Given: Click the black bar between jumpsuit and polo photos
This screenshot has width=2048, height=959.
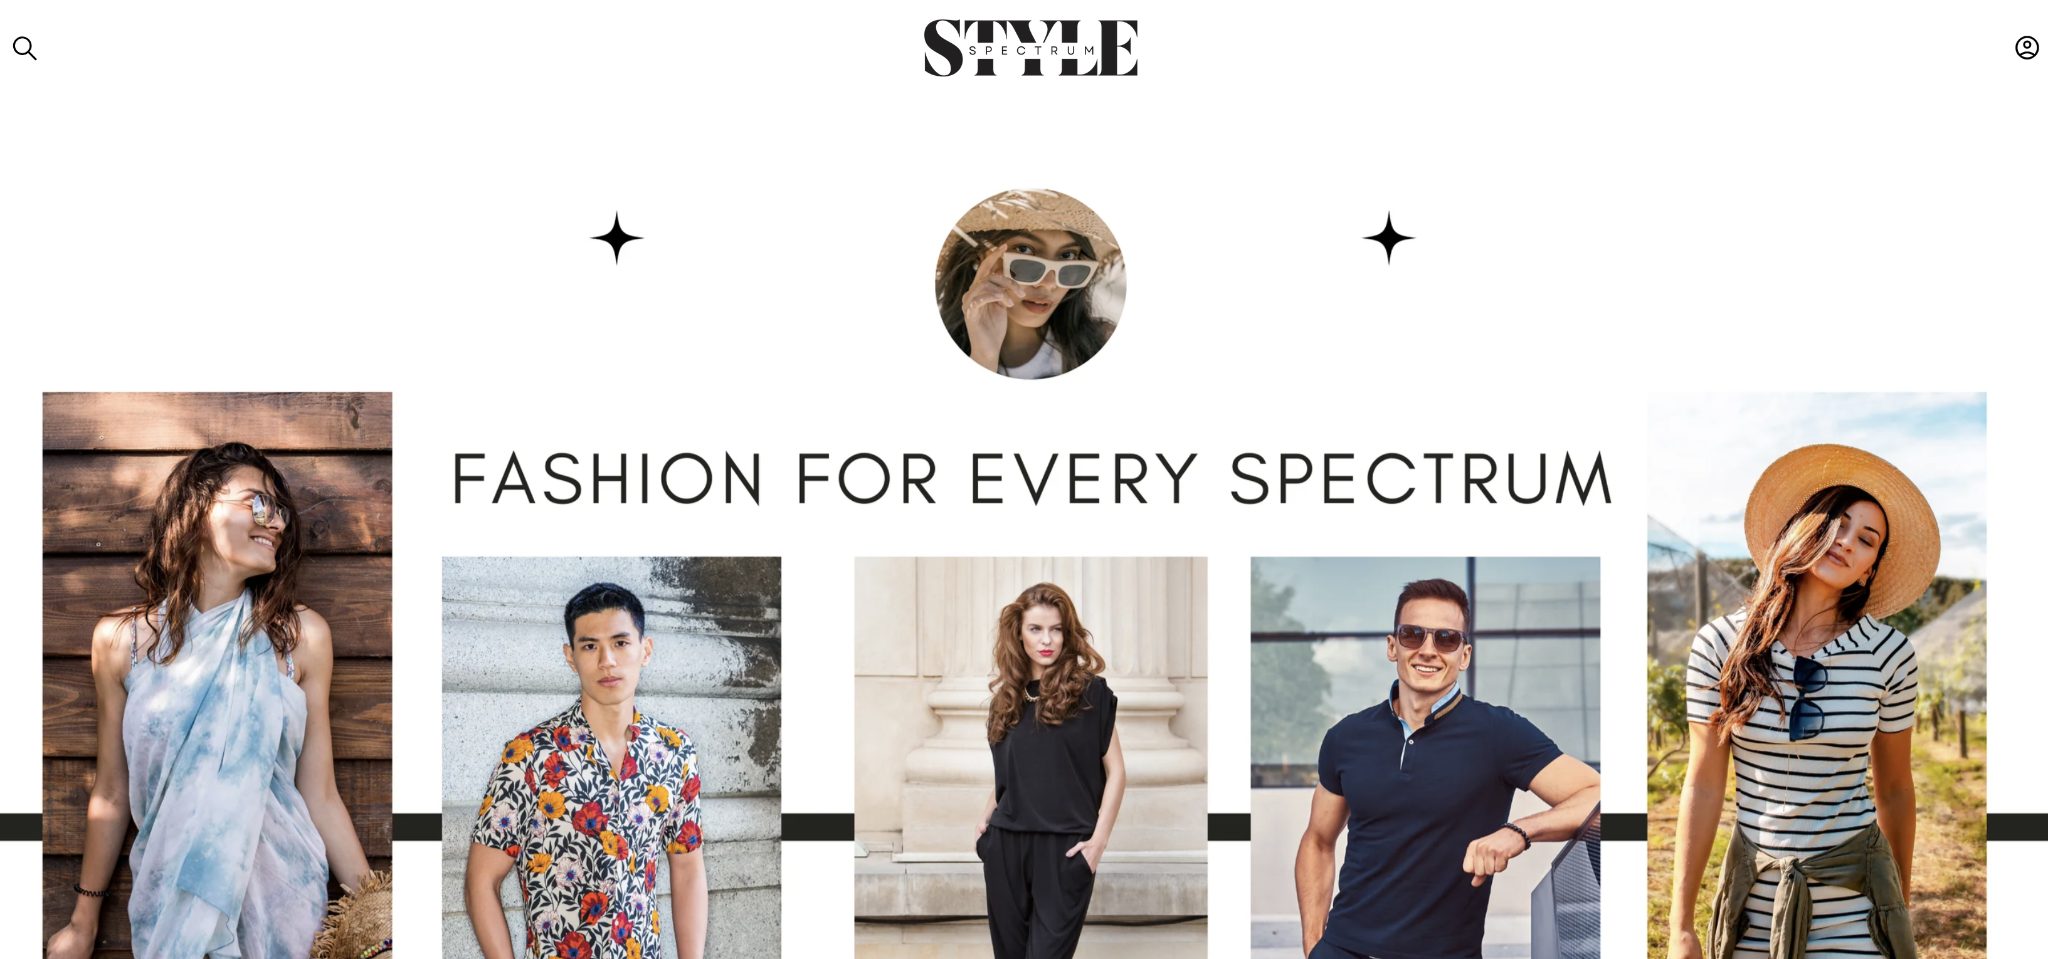Looking at the screenshot, I should coord(1228,827).
